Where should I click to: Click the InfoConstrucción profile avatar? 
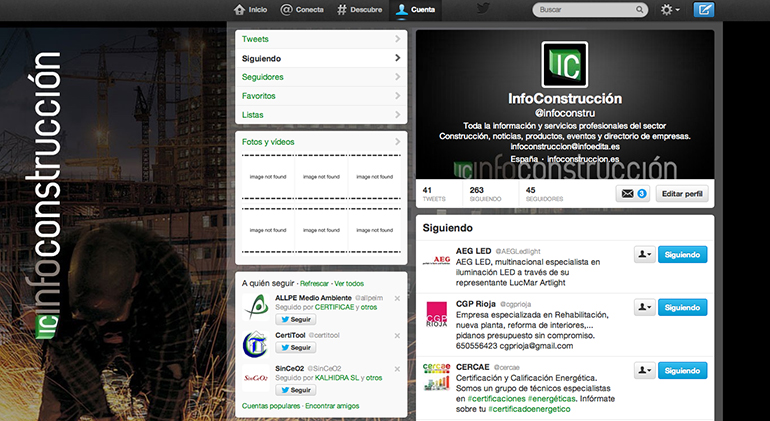coord(564,65)
